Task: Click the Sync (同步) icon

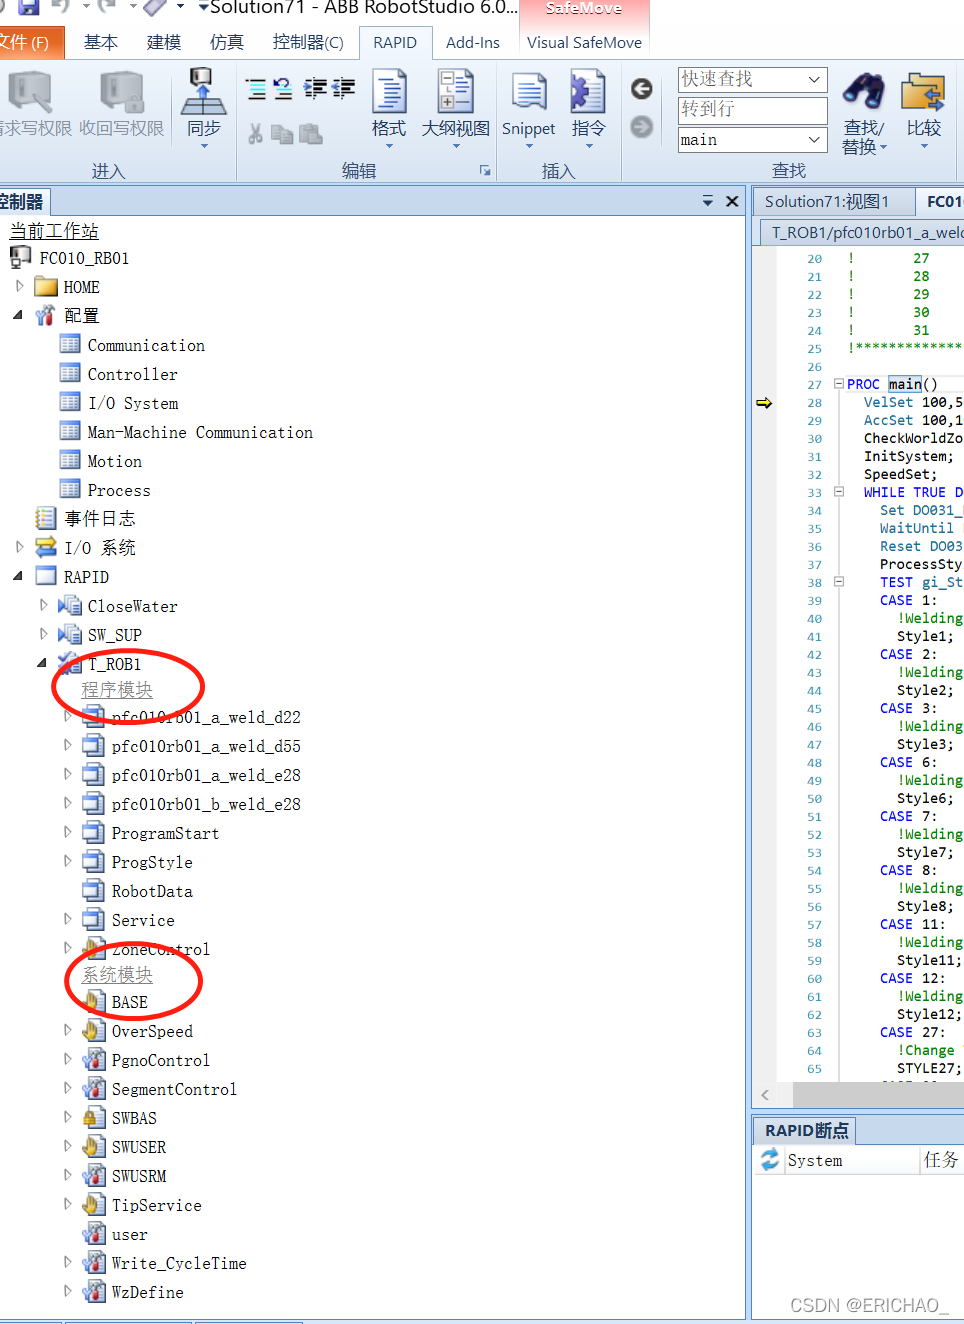Action: (x=204, y=92)
